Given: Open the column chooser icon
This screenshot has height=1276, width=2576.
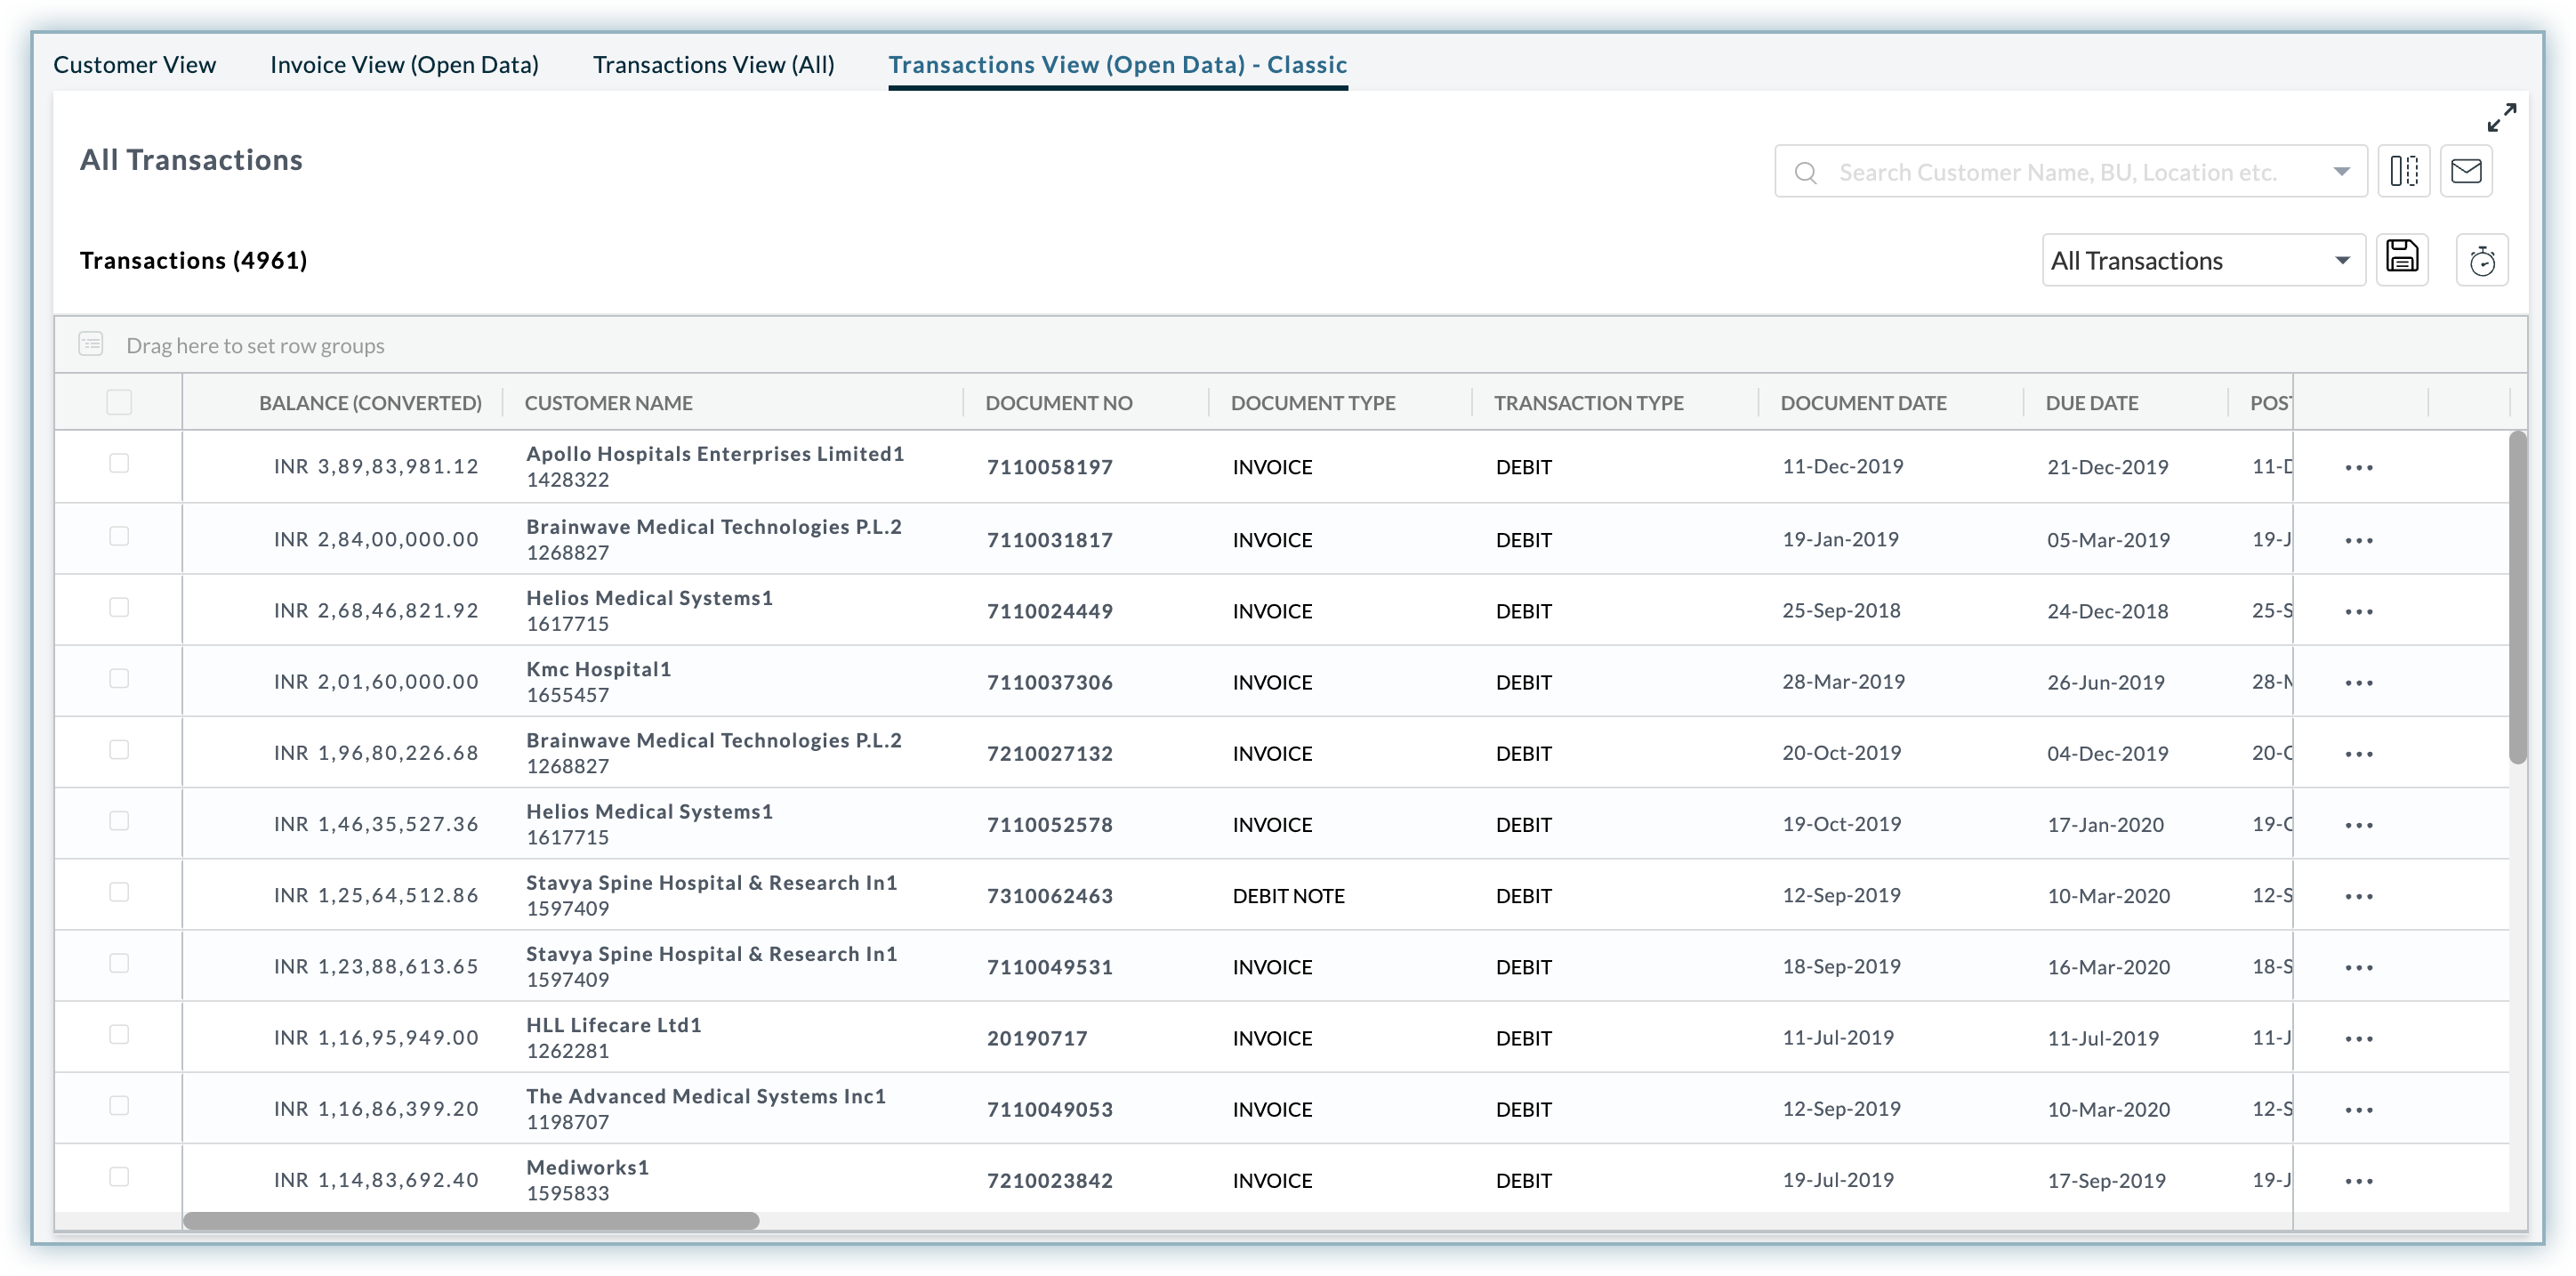Looking at the screenshot, I should 2403,171.
